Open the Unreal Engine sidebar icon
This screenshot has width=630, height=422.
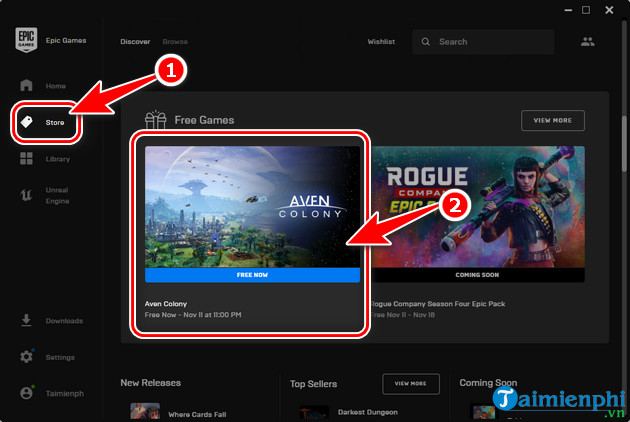coord(26,195)
